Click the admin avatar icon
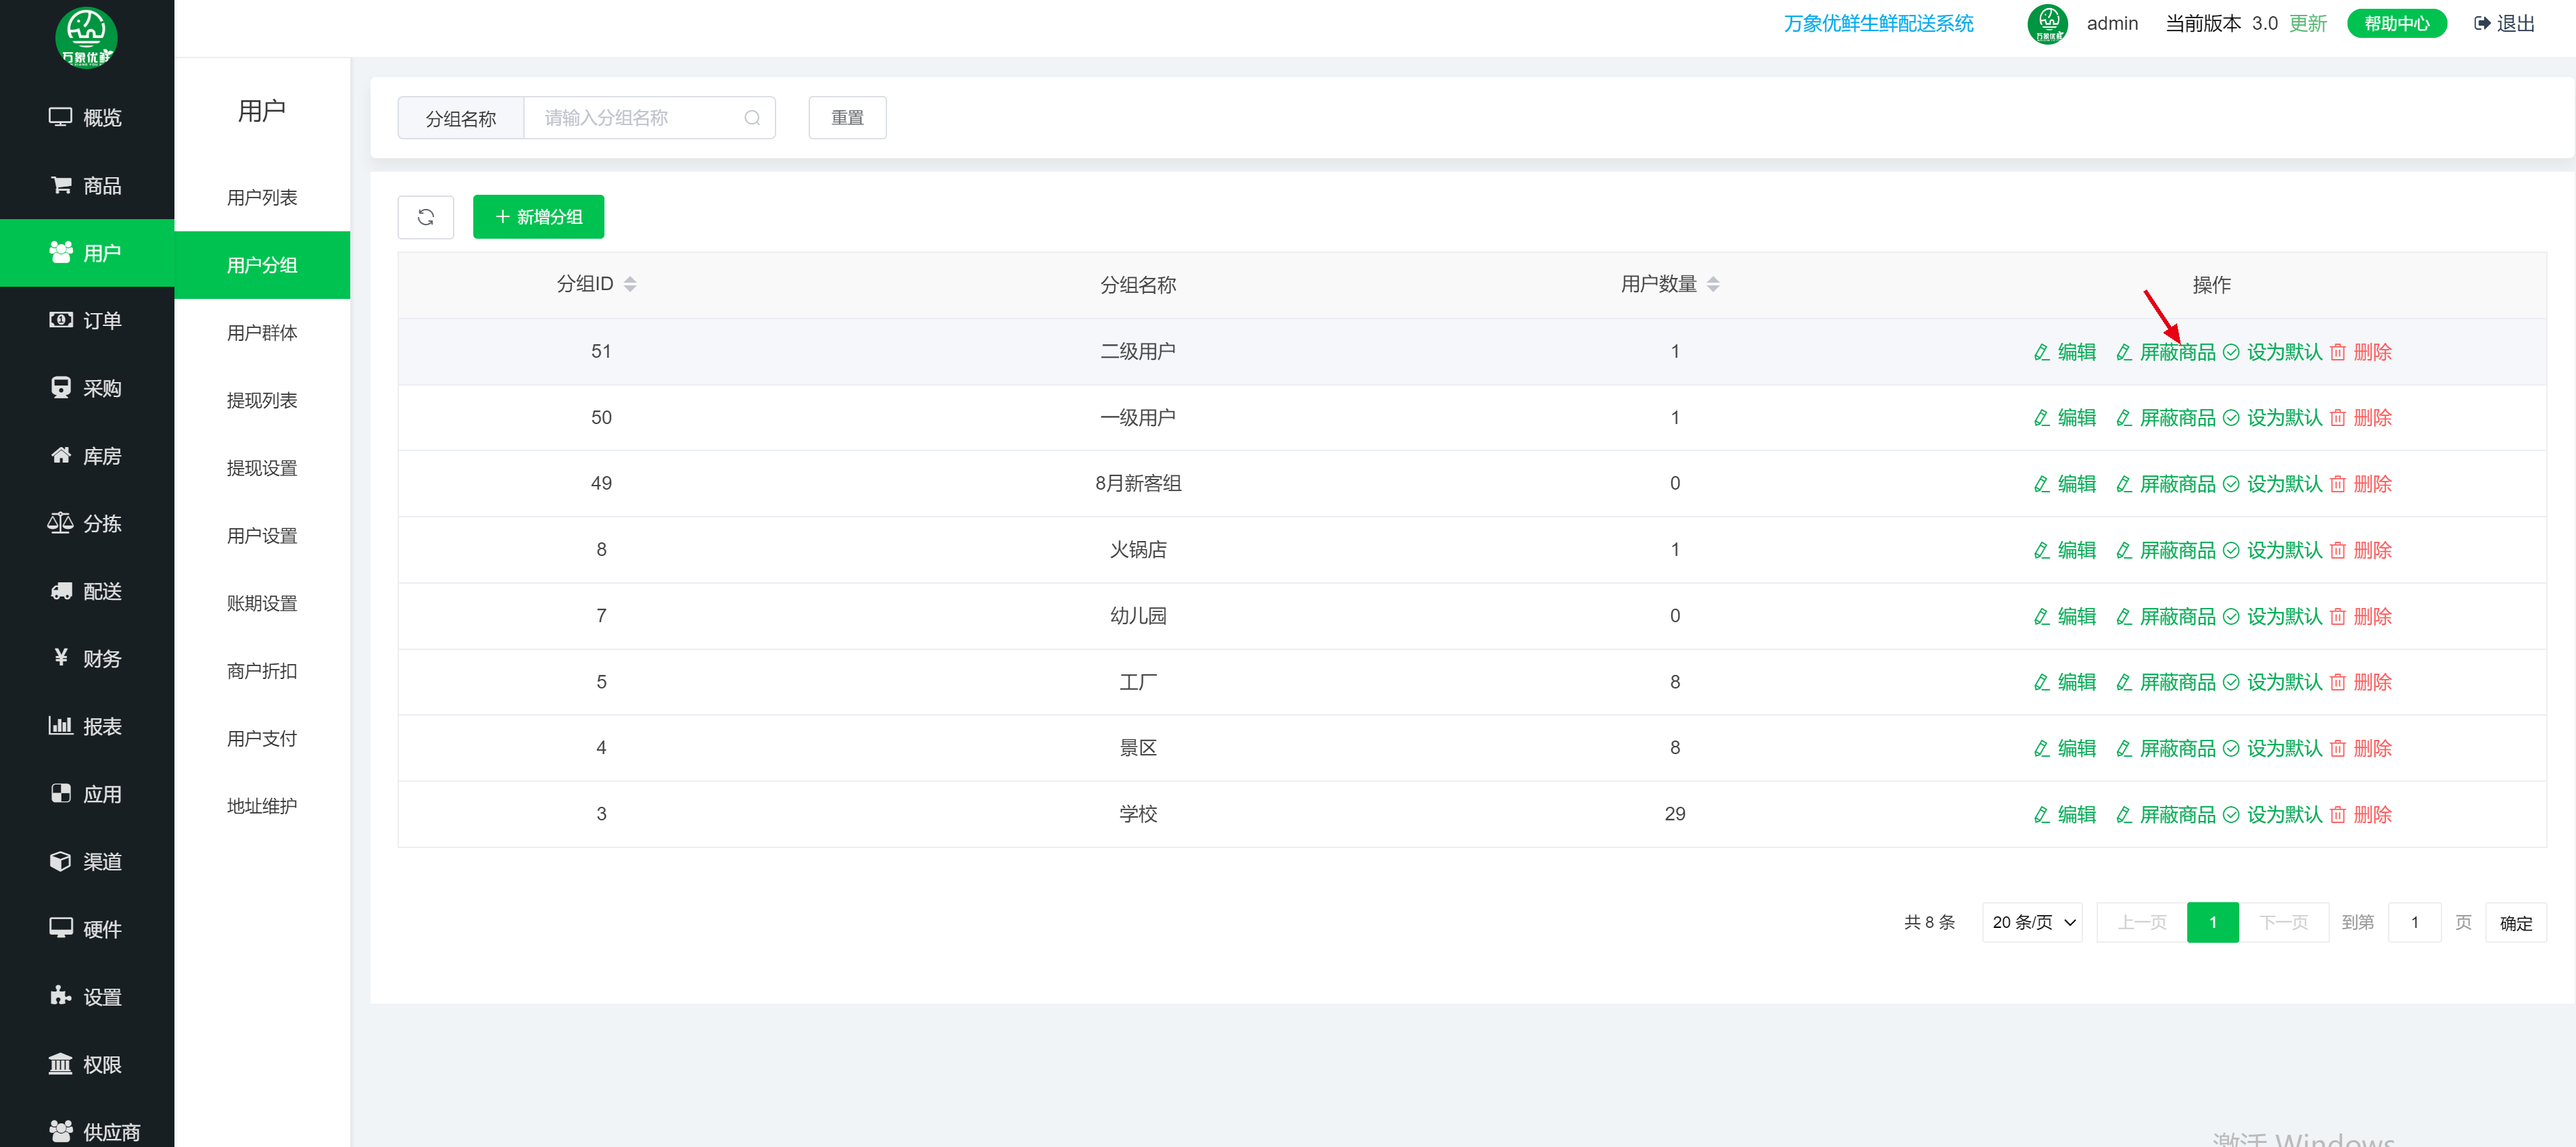2576x1147 pixels. (2047, 23)
